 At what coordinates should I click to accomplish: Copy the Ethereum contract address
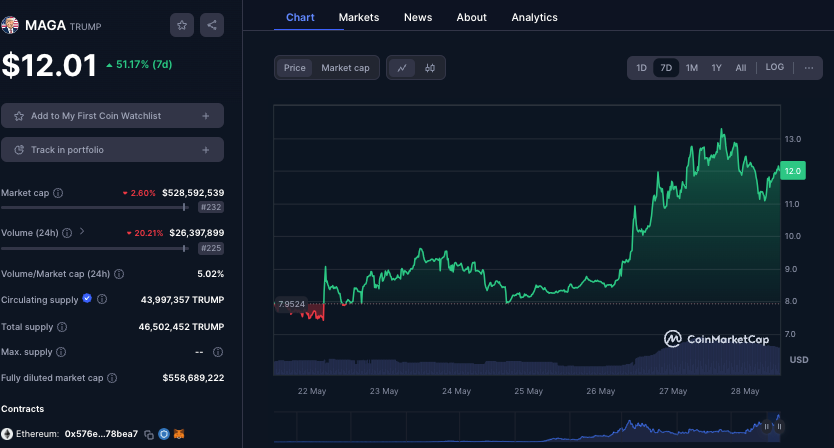click(x=149, y=435)
